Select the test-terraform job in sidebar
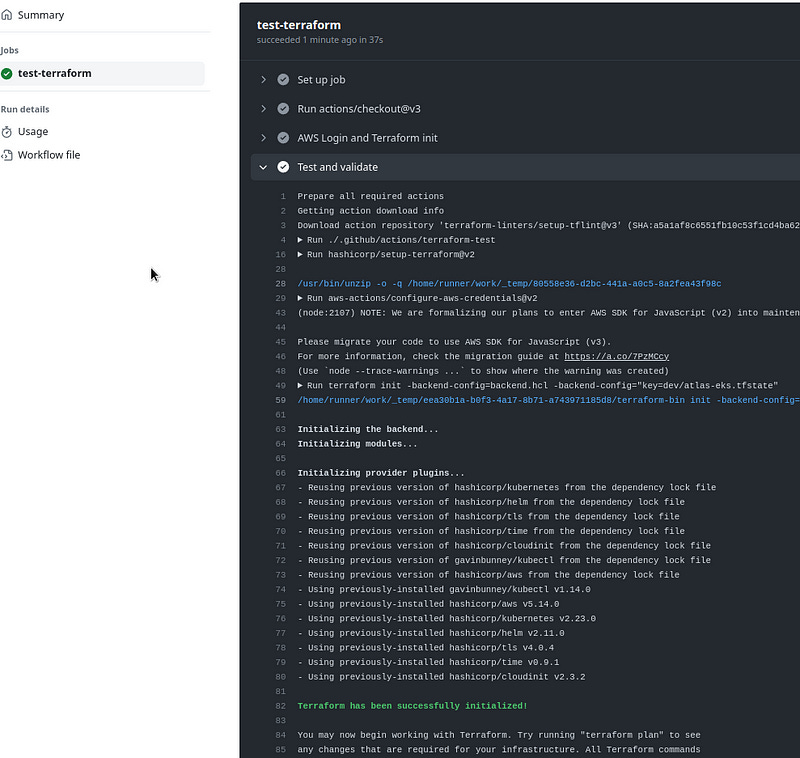Screen dimensions: 800x758 tap(102, 73)
